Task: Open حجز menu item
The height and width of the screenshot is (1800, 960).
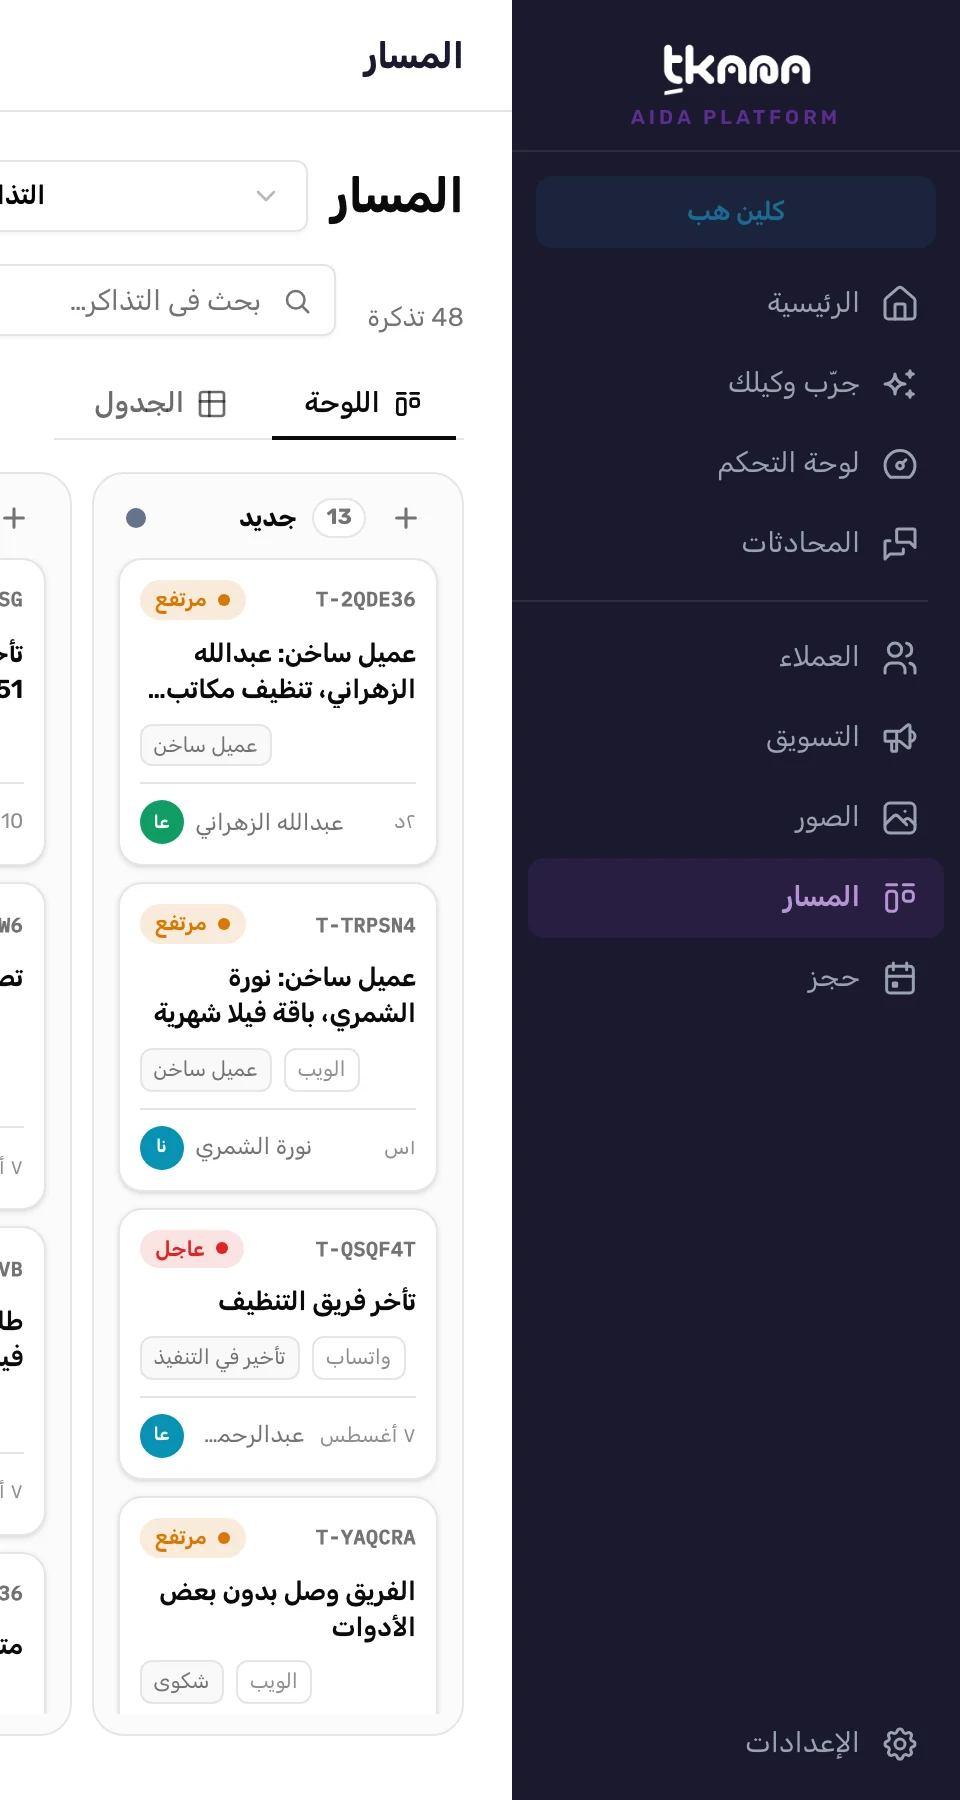Action: click(736, 977)
